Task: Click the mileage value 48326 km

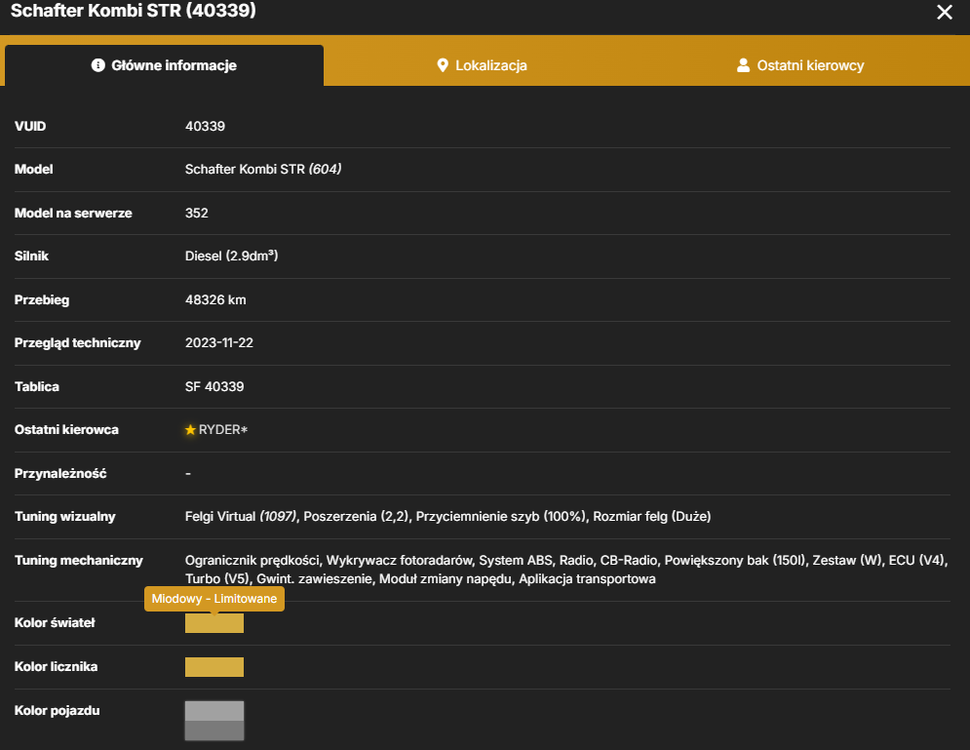Action: 215,300
